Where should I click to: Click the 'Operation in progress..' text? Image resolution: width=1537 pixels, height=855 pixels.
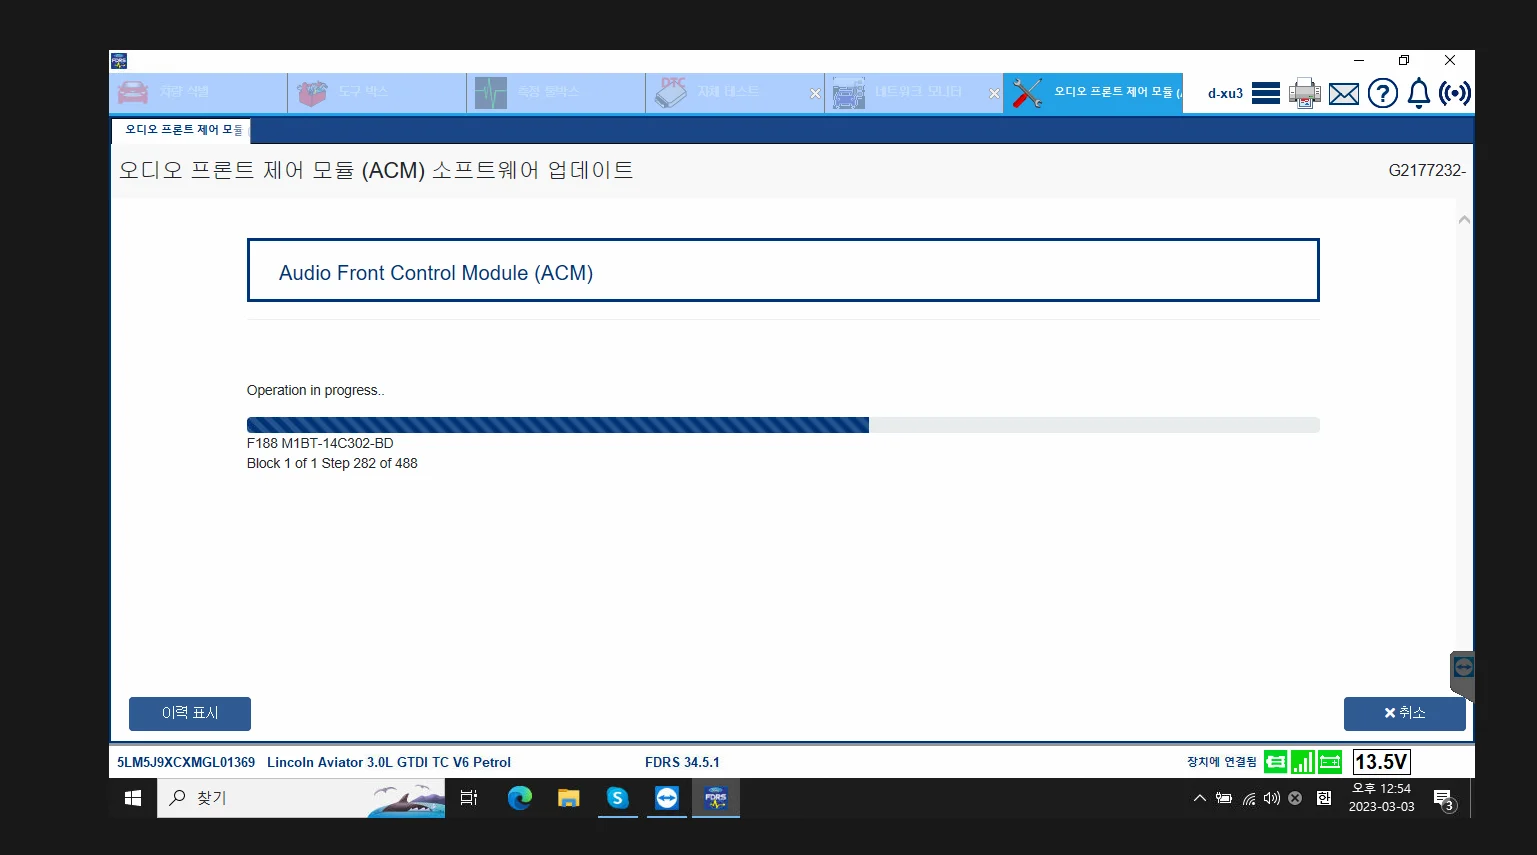click(x=316, y=390)
